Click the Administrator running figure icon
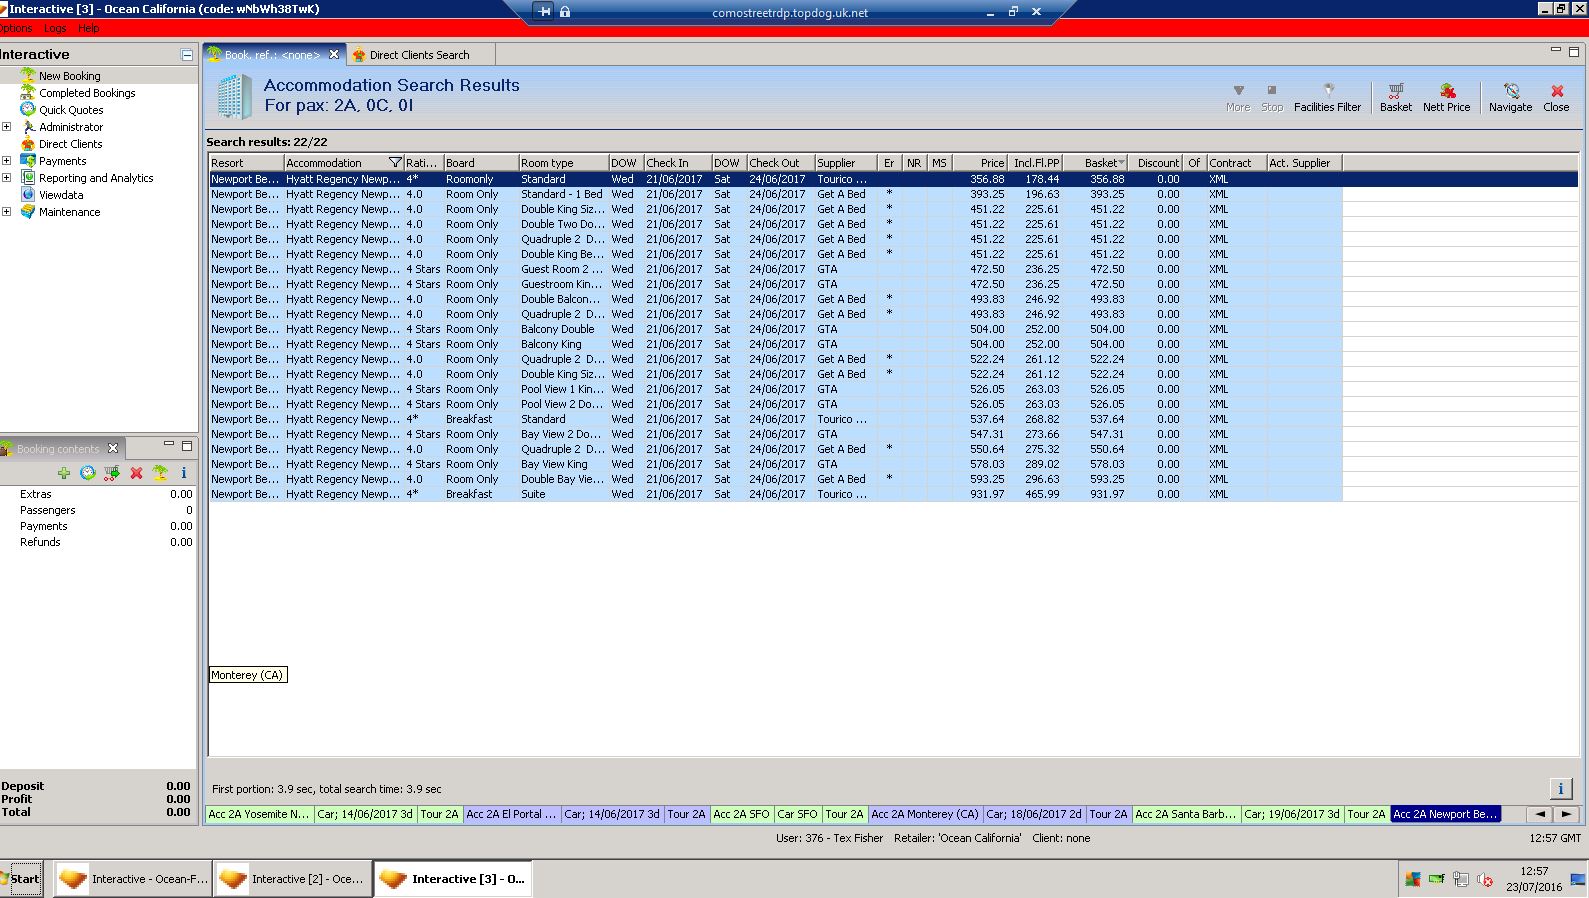 pos(28,127)
